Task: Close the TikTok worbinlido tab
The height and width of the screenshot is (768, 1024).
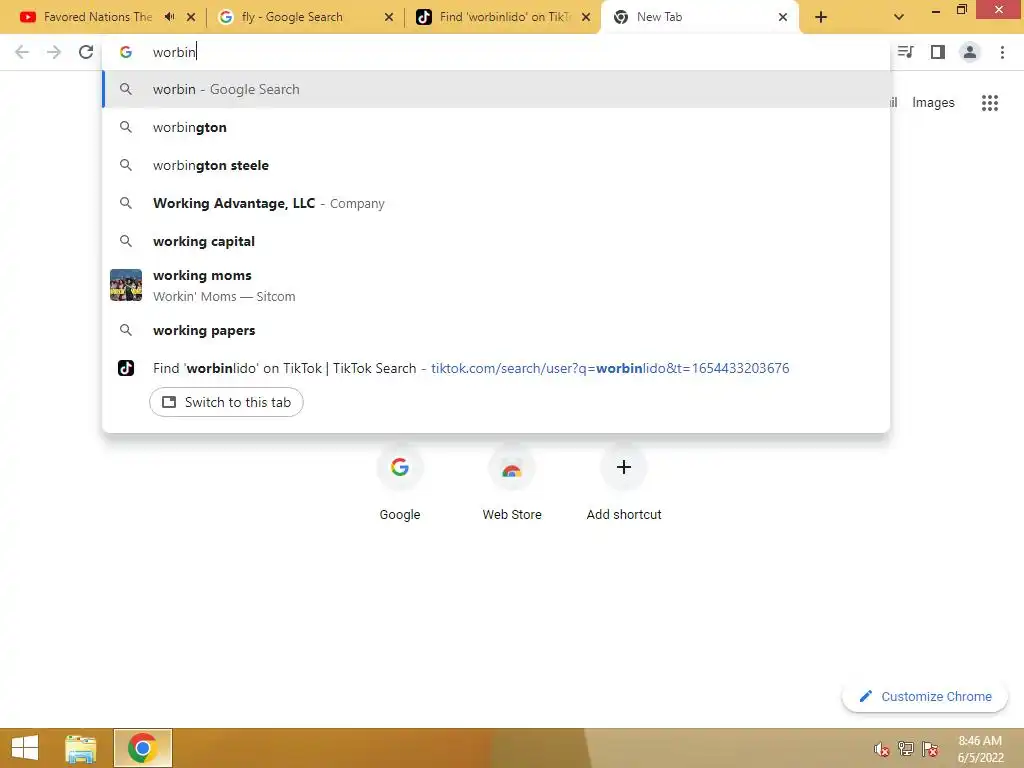Action: click(586, 17)
